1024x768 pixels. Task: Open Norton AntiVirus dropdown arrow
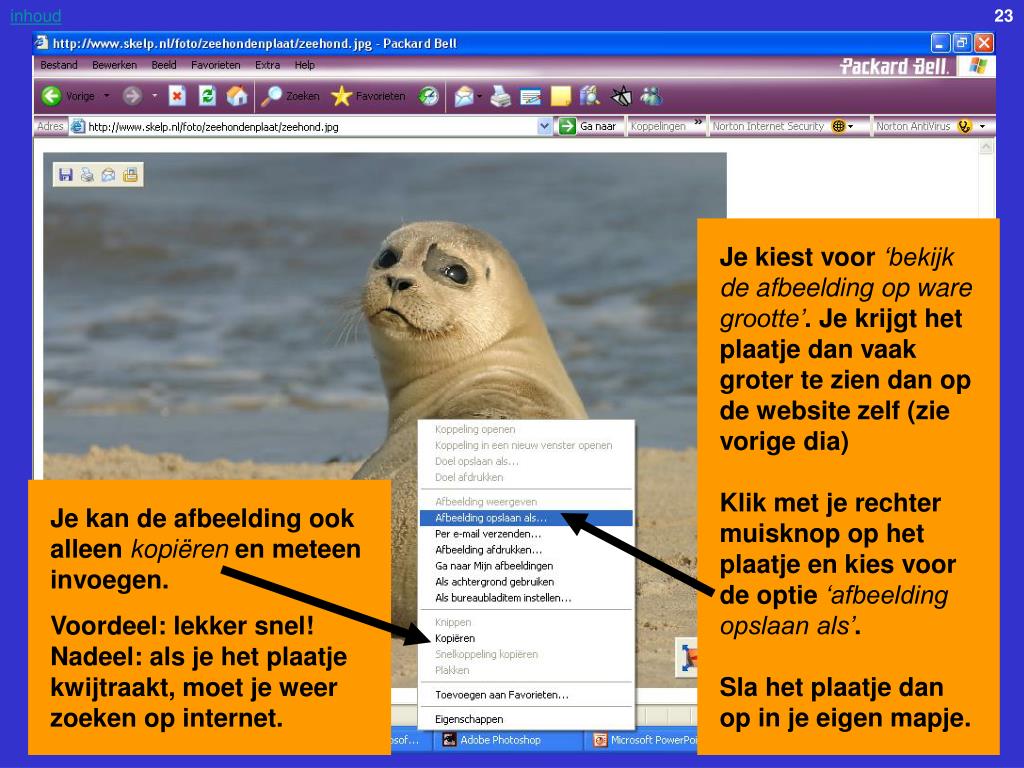pos(982,126)
